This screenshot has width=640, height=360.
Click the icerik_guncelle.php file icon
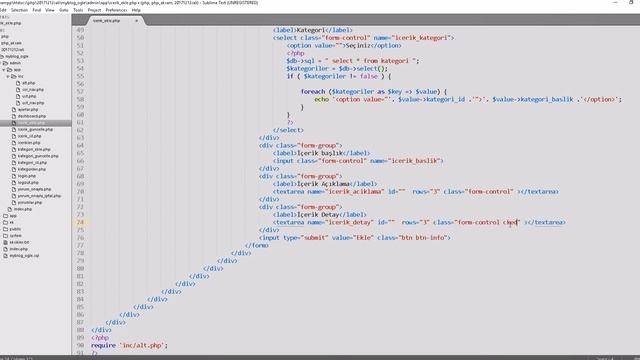(x=14, y=129)
